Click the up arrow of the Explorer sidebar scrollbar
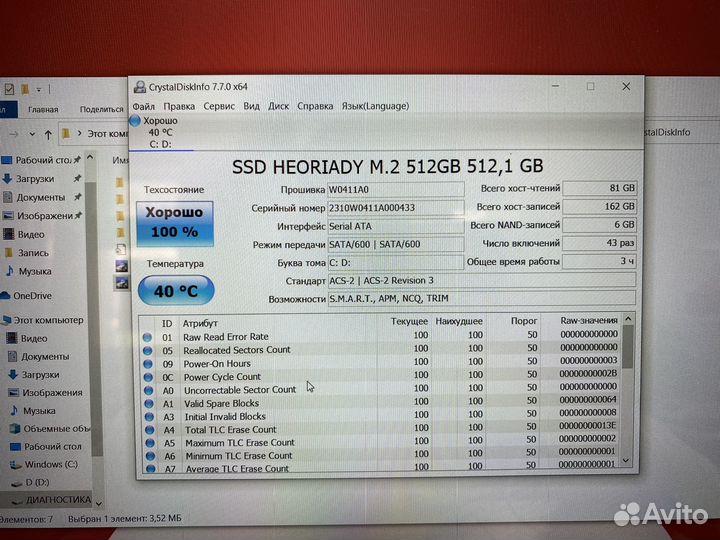The height and width of the screenshot is (540, 720). [x=90, y=158]
